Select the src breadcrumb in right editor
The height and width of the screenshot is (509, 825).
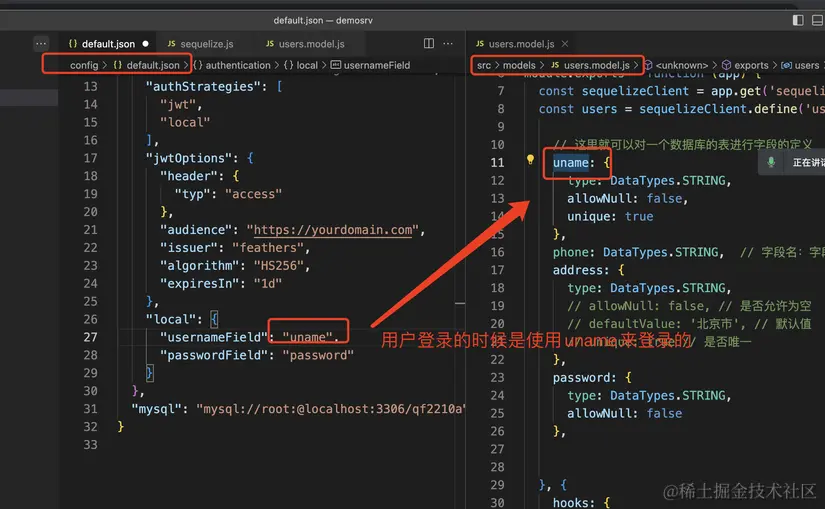point(484,65)
